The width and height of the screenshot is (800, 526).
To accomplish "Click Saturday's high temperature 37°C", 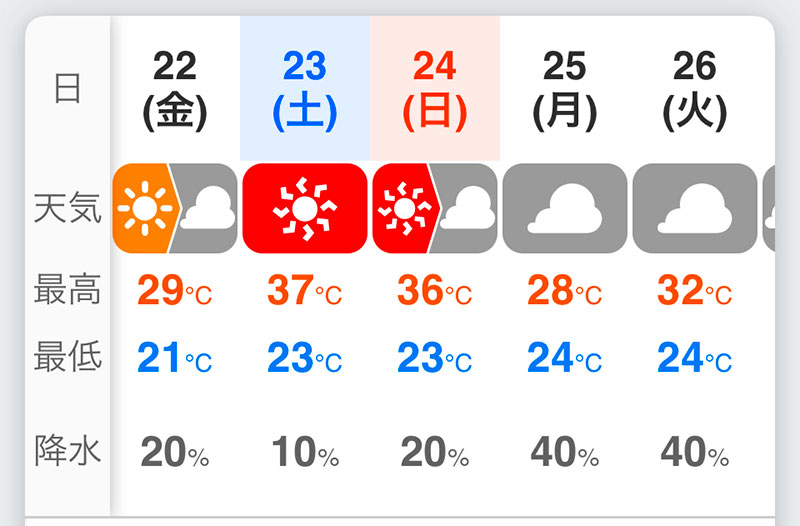I will coord(305,291).
